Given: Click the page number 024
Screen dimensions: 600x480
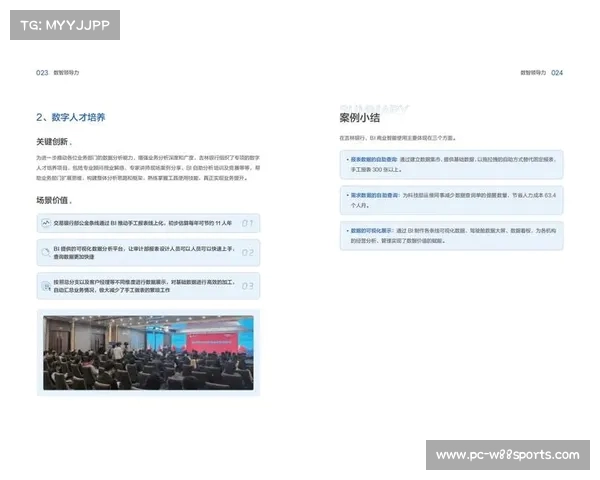Looking at the screenshot, I should (x=557, y=73).
